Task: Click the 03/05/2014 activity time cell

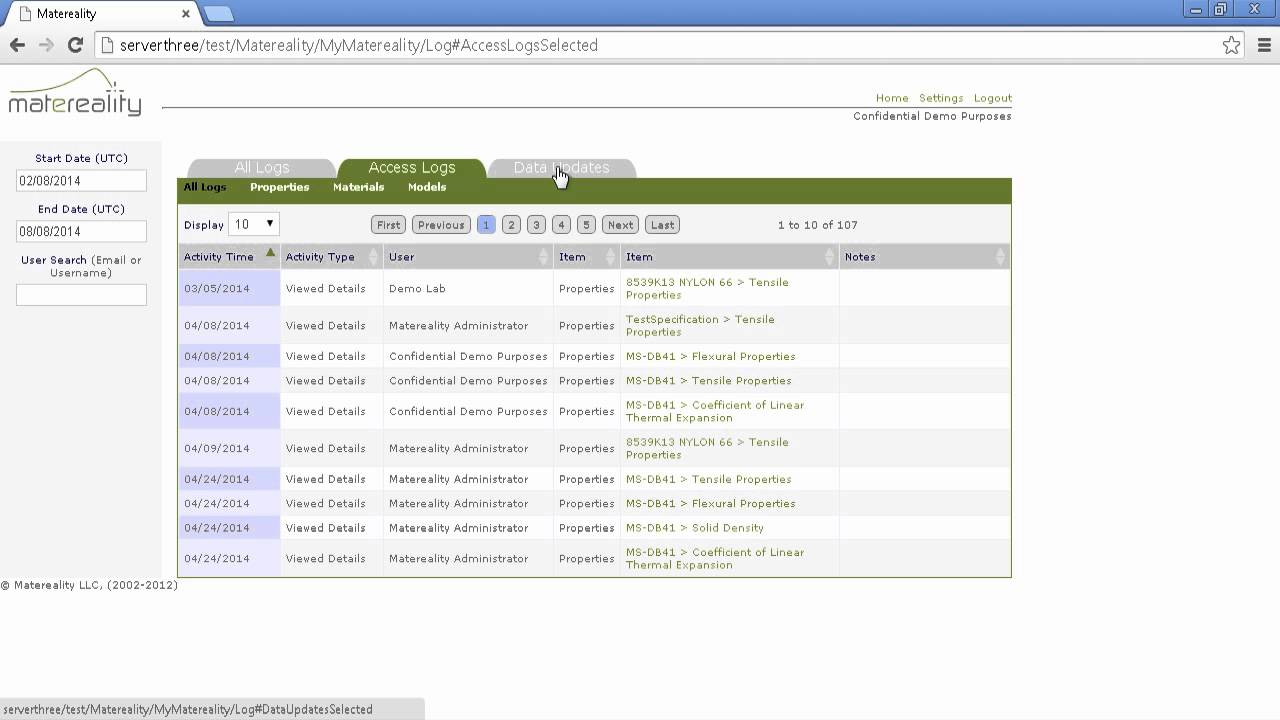Action: pyautogui.click(x=229, y=288)
